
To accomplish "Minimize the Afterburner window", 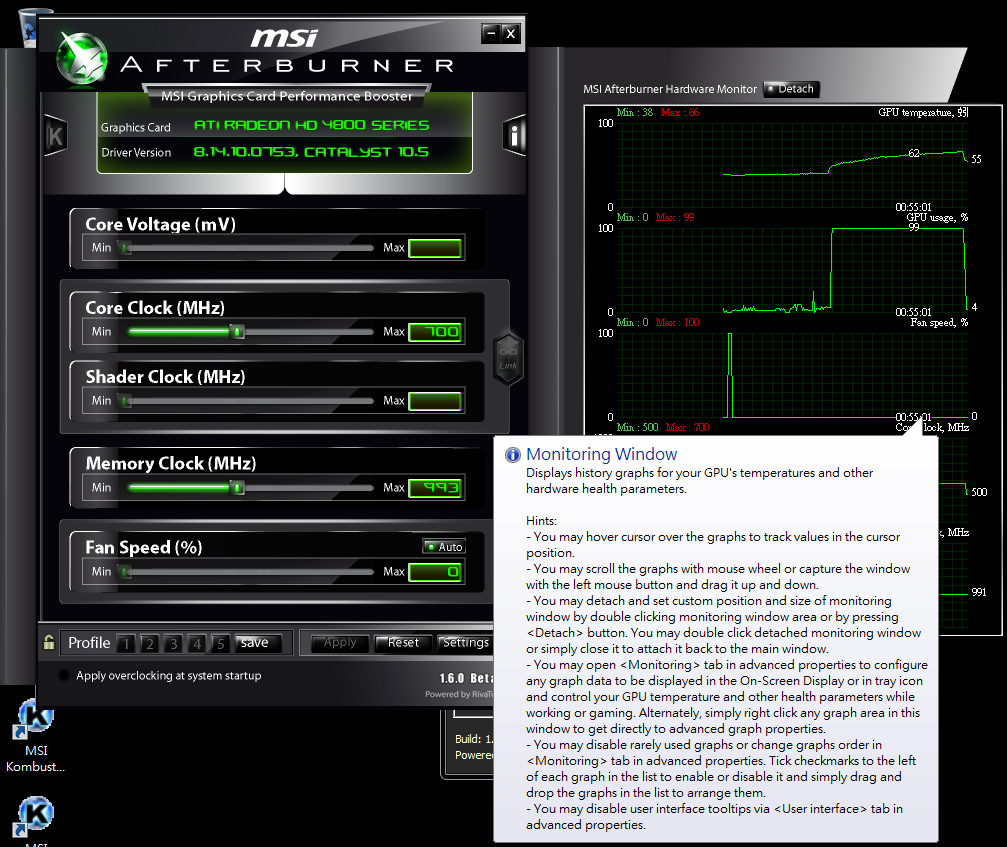I will click(491, 33).
